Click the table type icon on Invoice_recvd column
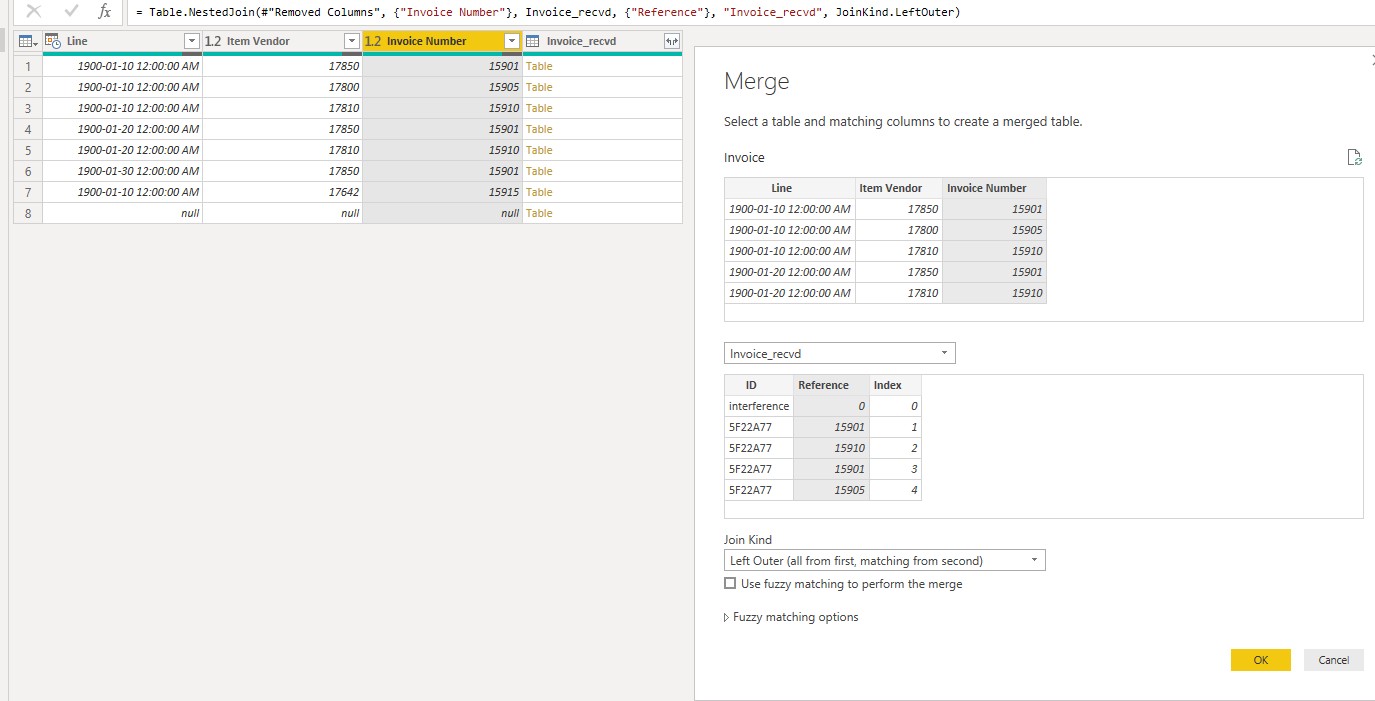This screenshot has width=1375, height=701. point(532,41)
